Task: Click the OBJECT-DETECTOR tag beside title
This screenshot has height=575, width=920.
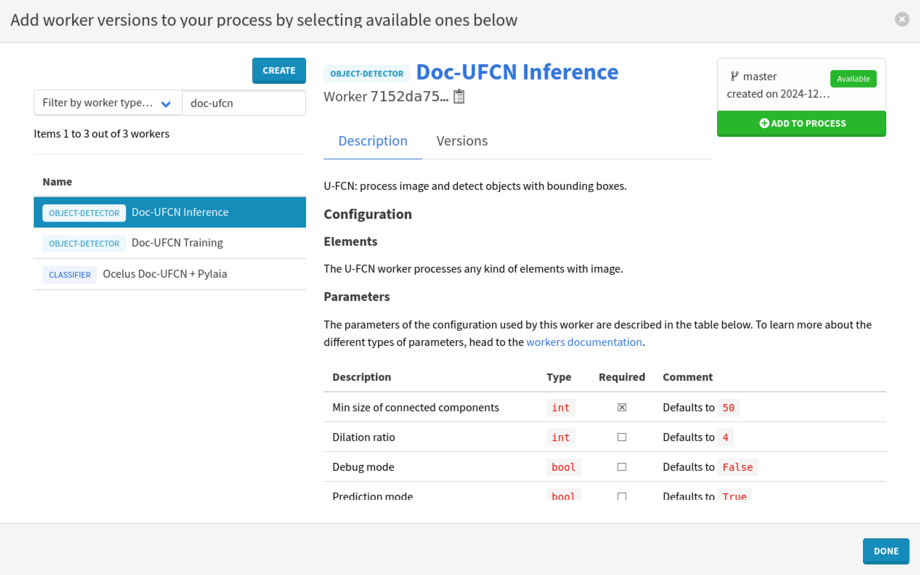Action: 367,74
